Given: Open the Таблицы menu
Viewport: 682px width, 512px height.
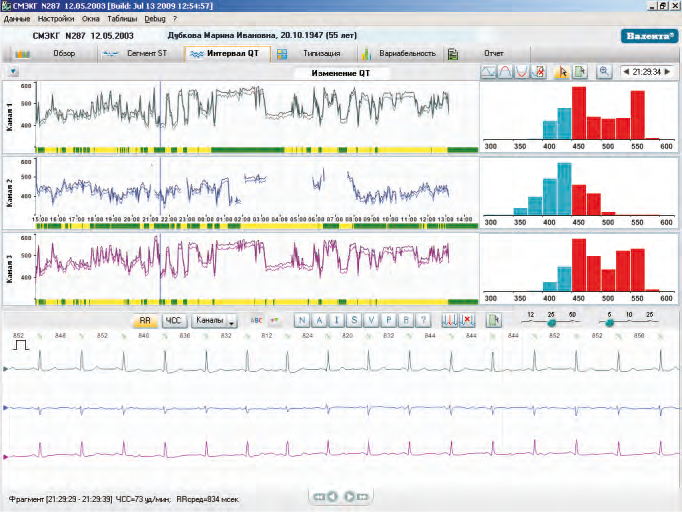Looking at the screenshot, I should coord(122,18).
